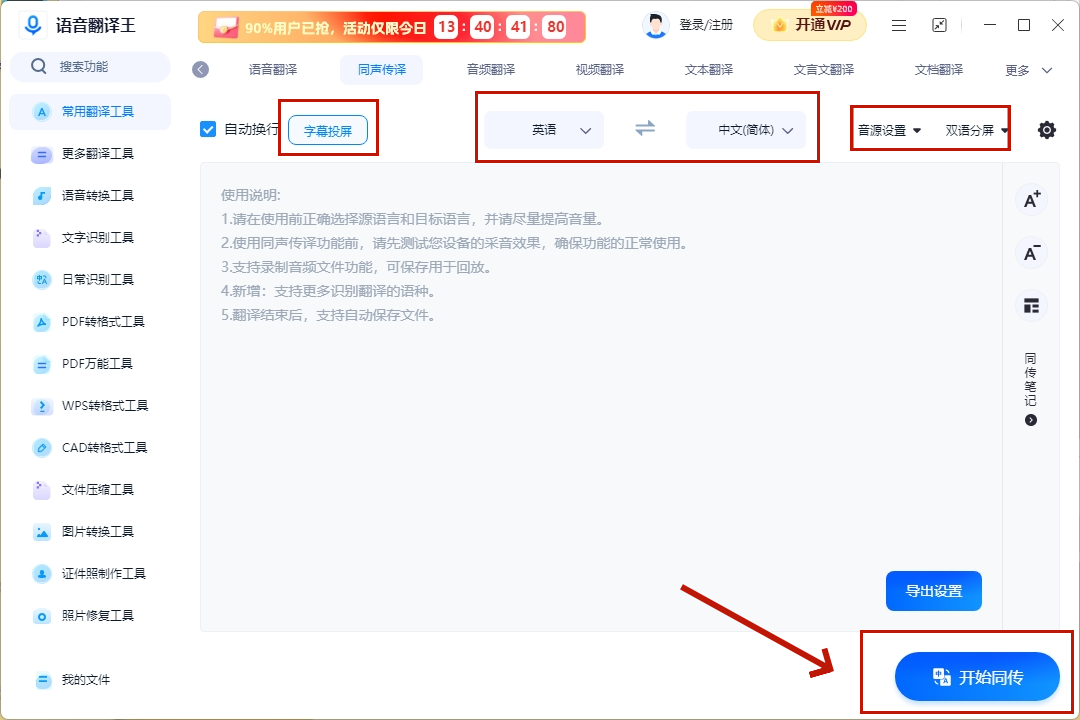Open settings via the gear icon
This screenshot has height=720, width=1080.
click(x=1046, y=130)
